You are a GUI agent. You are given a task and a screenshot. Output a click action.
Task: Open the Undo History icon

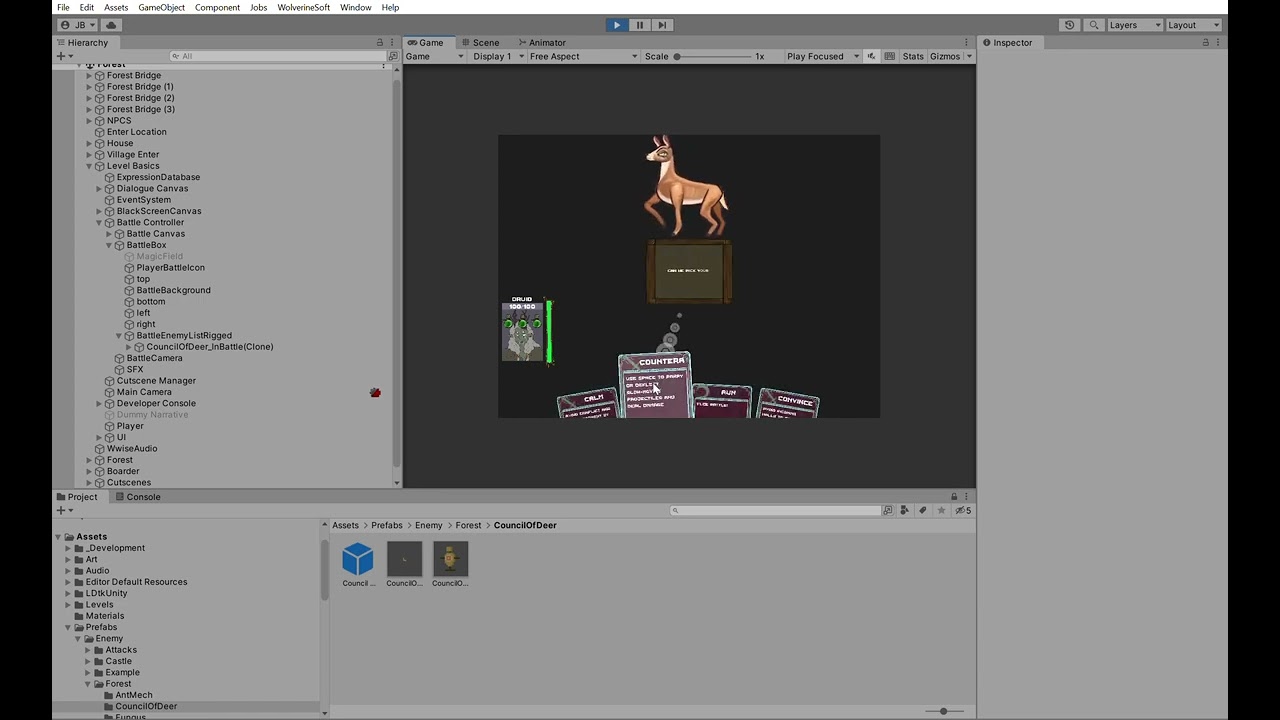pyautogui.click(x=1070, y=25)
